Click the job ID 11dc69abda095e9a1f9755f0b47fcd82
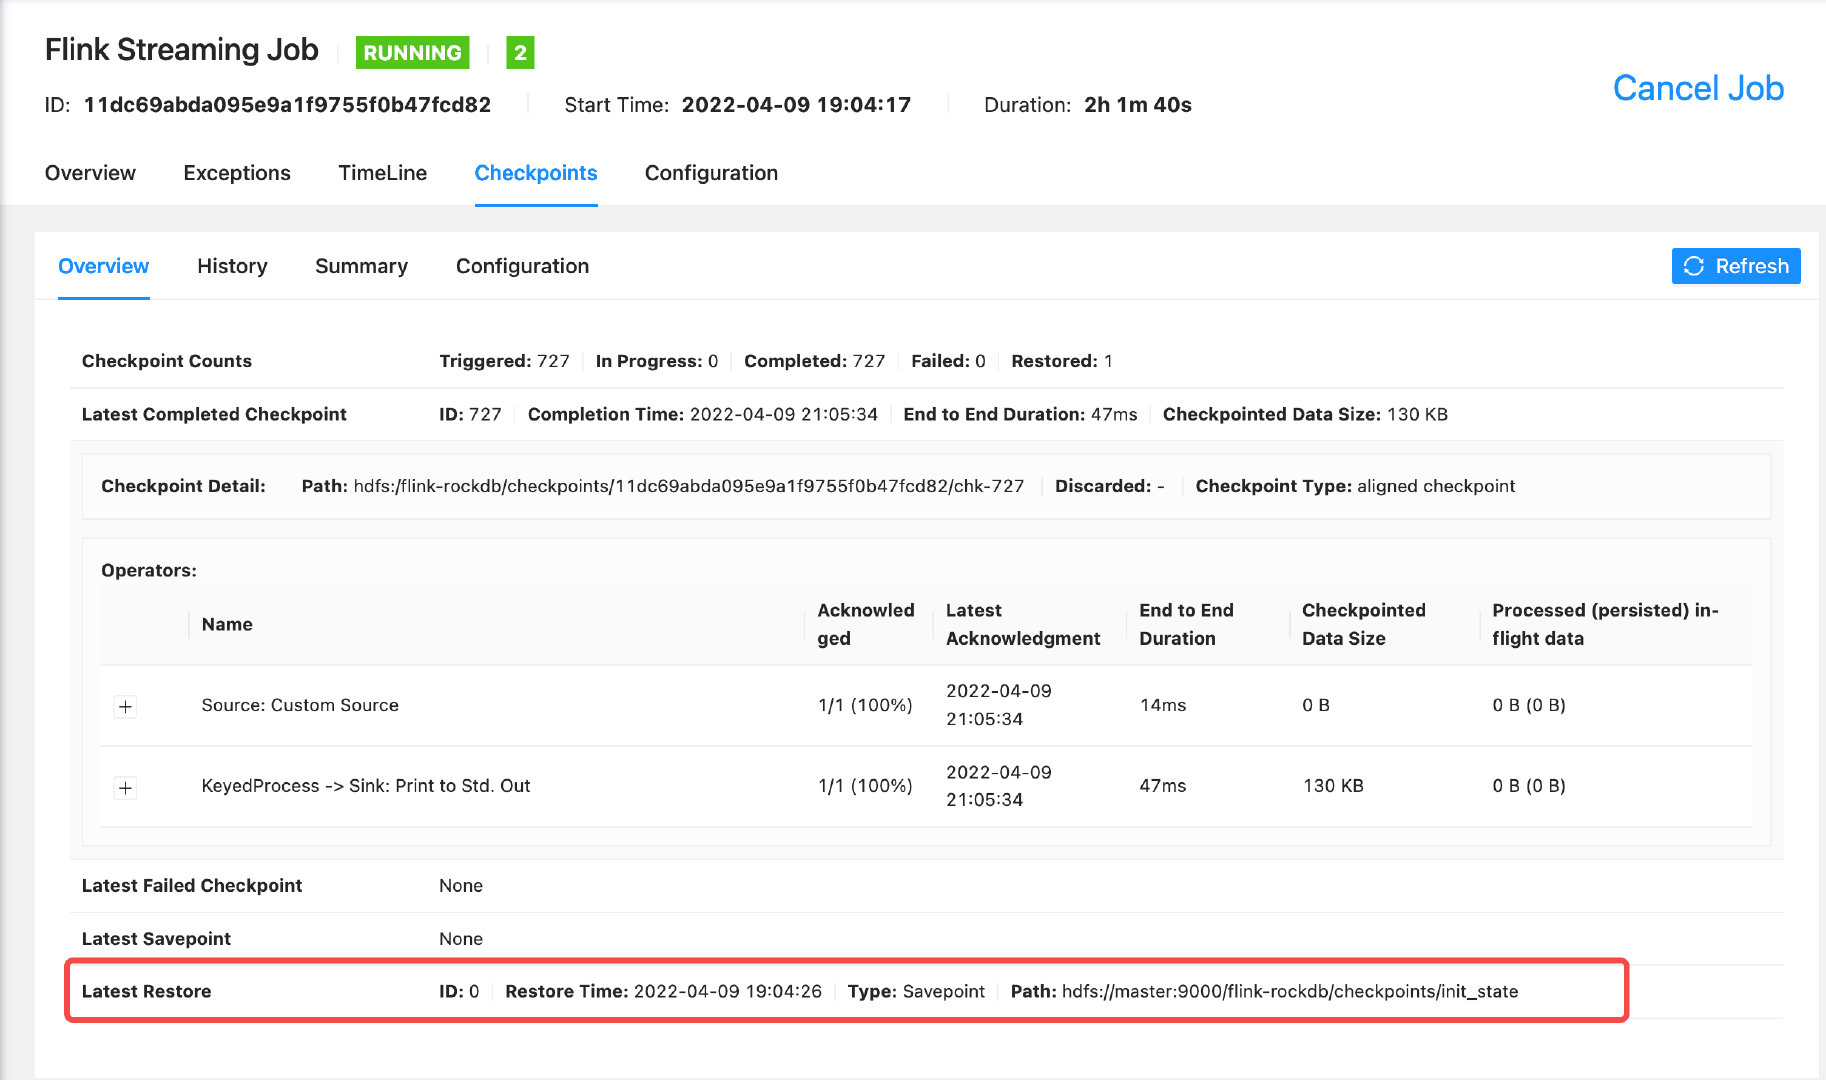The height and width of the screenshot is (1080, 1826). tap(287, 104)
